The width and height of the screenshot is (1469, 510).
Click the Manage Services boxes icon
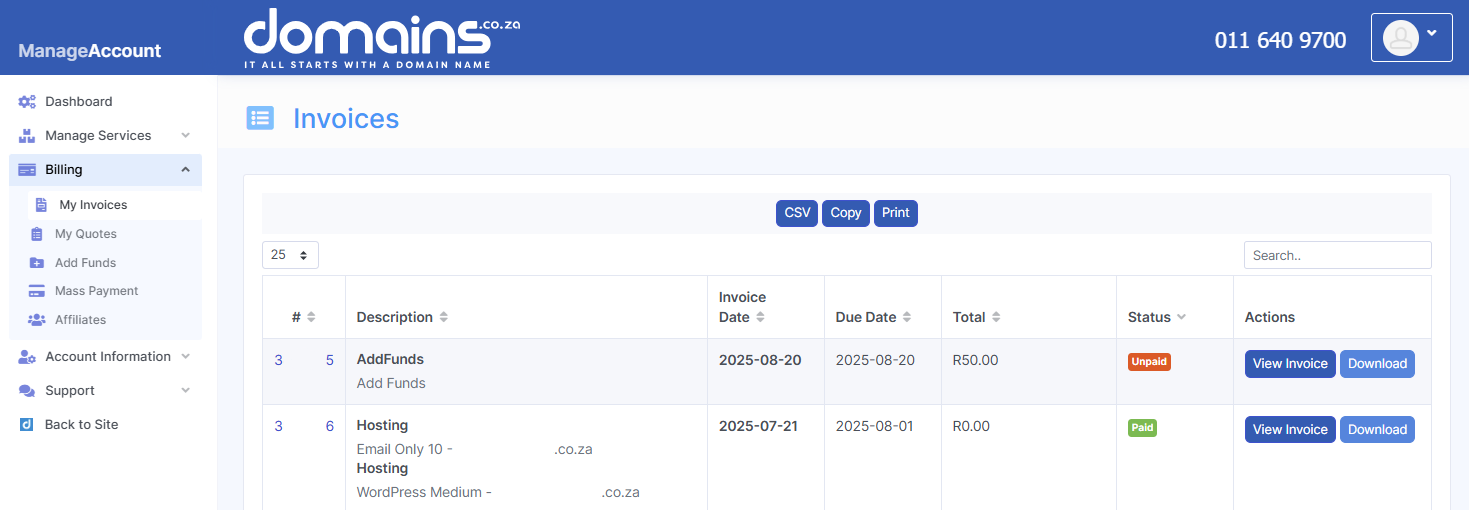click(x=27, y=135)
